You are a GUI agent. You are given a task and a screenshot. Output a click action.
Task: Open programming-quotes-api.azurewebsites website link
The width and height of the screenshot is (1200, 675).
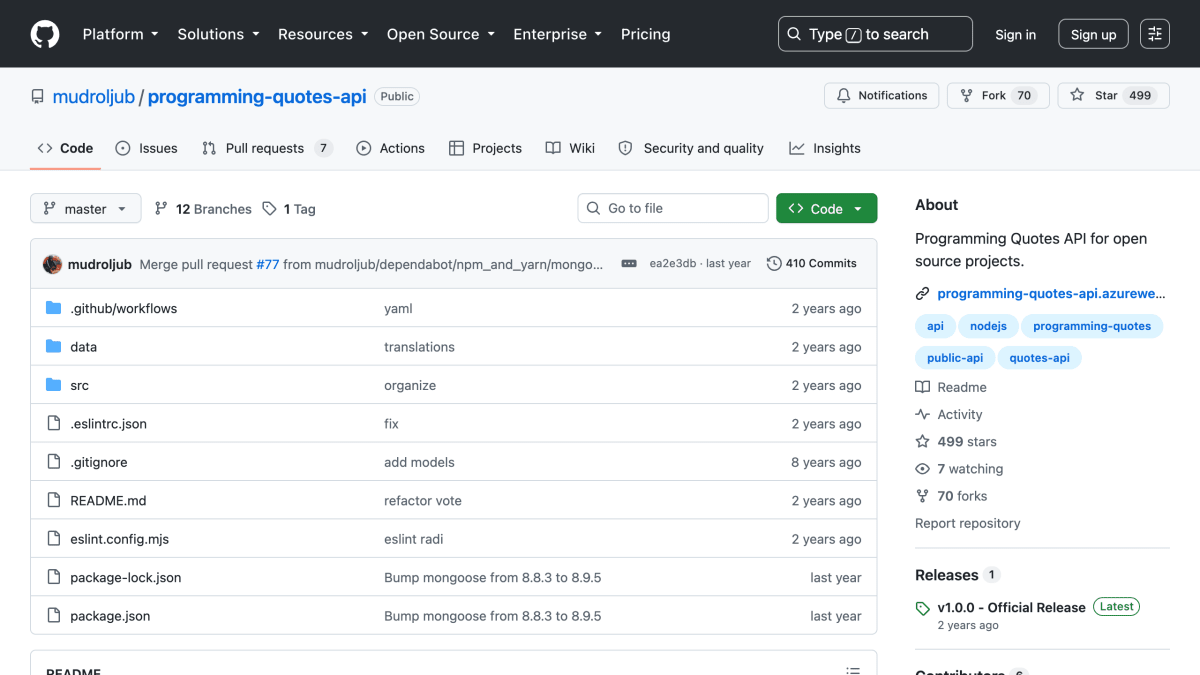[x=1051, y=294]
